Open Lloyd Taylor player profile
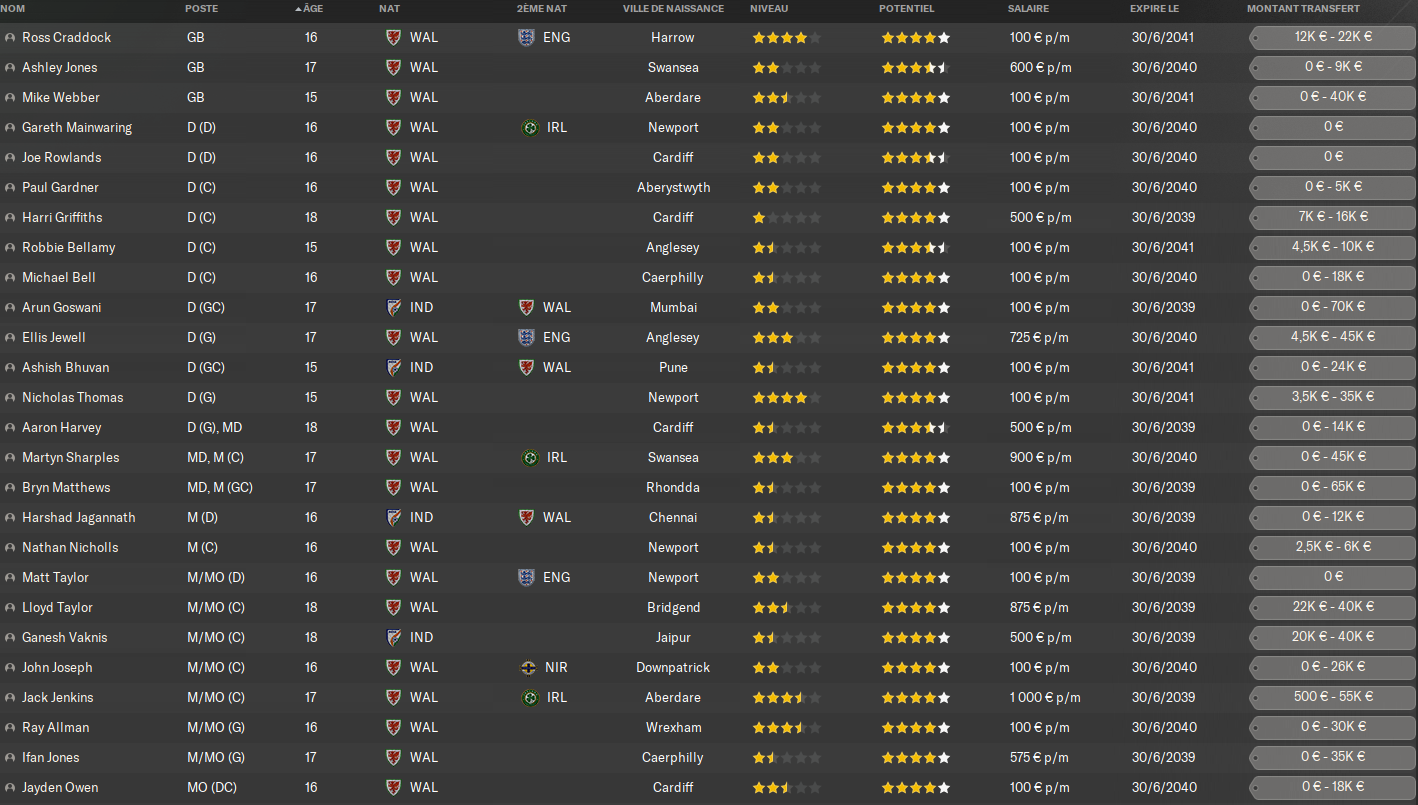 click(x=57, y=607)
